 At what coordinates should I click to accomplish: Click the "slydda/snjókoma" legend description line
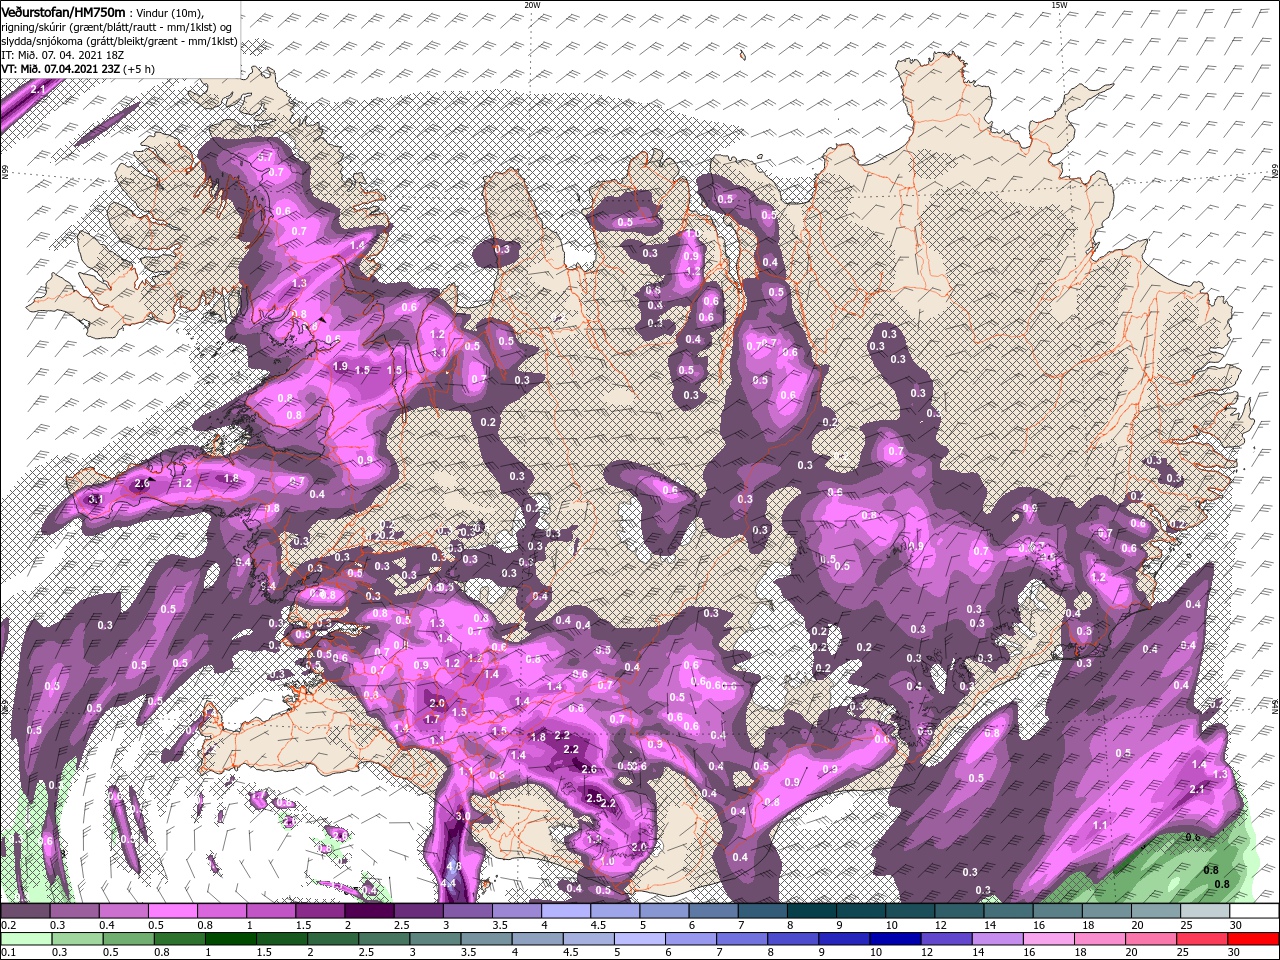coord(119,40)
